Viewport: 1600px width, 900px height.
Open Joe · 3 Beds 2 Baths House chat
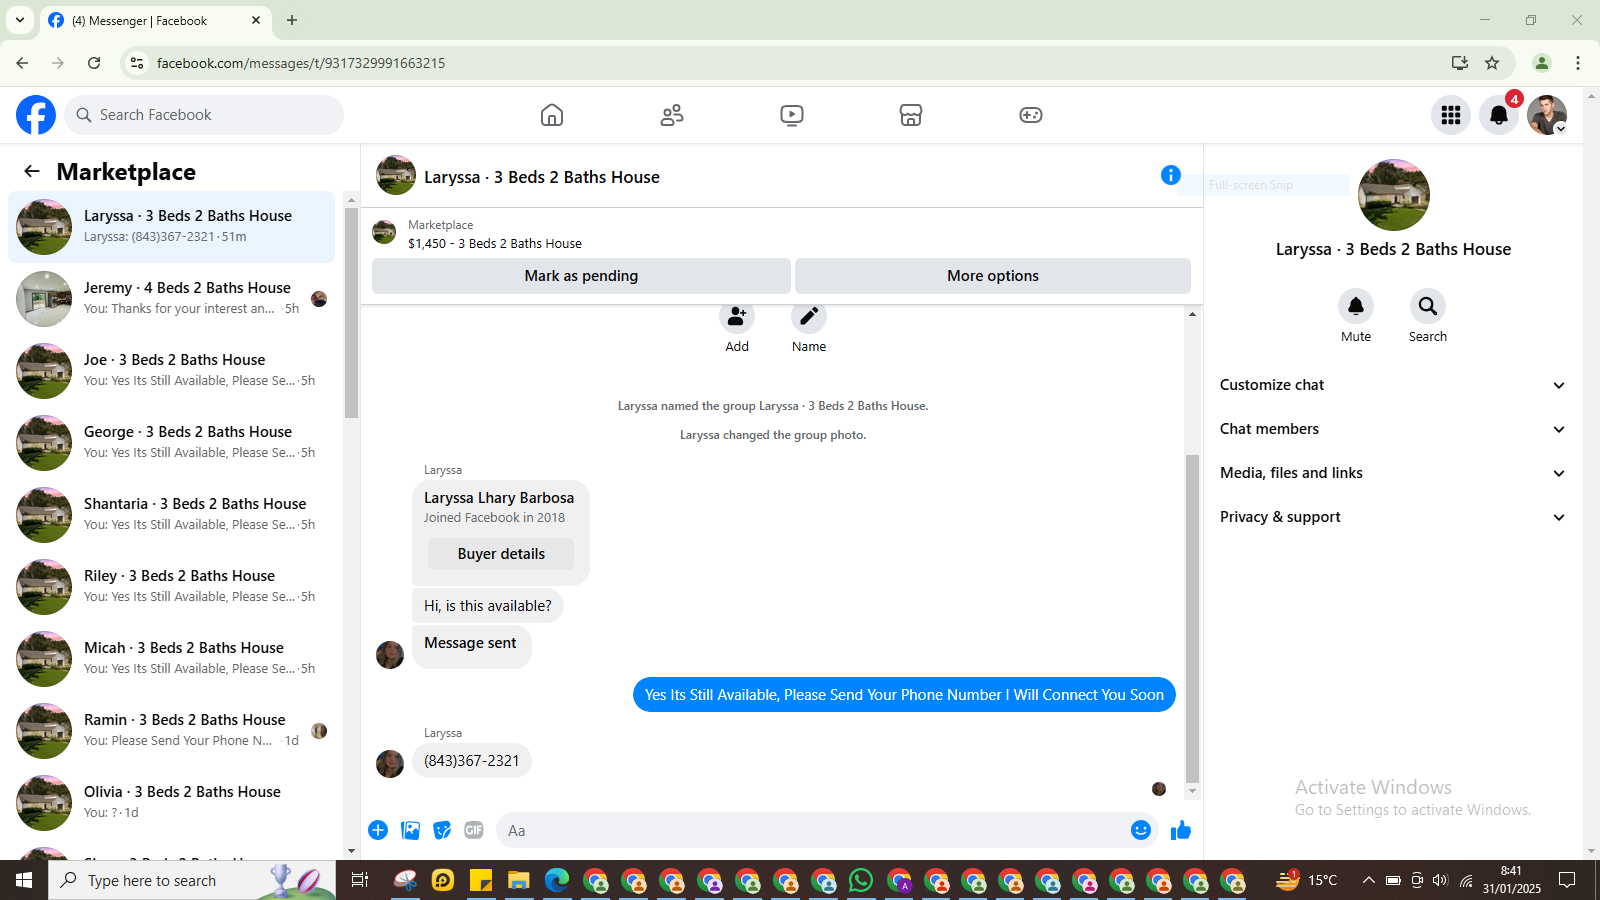click(x=172, y=371)
